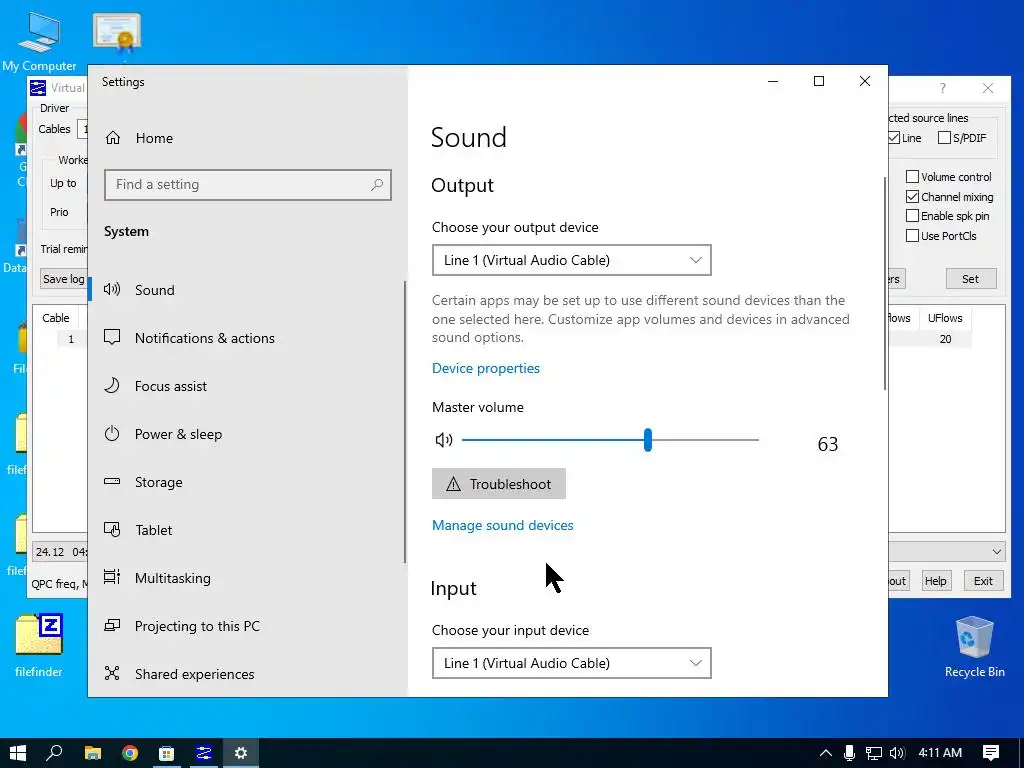Open the filefinder zip folder on desktop
This screenshot has width=1024, height=768.
click(39, 645)
